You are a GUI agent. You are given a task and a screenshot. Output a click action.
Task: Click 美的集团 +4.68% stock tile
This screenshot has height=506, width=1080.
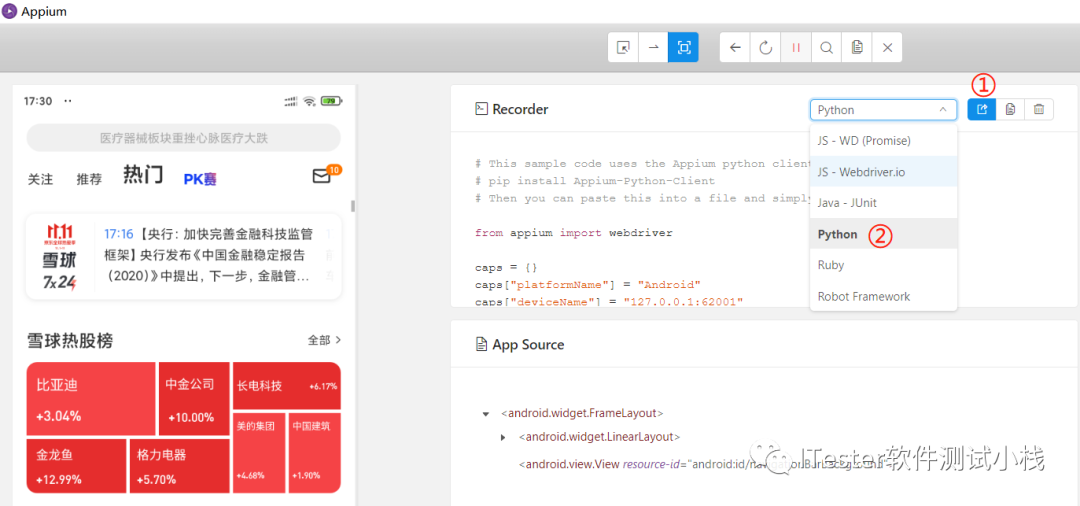point(259,453)
